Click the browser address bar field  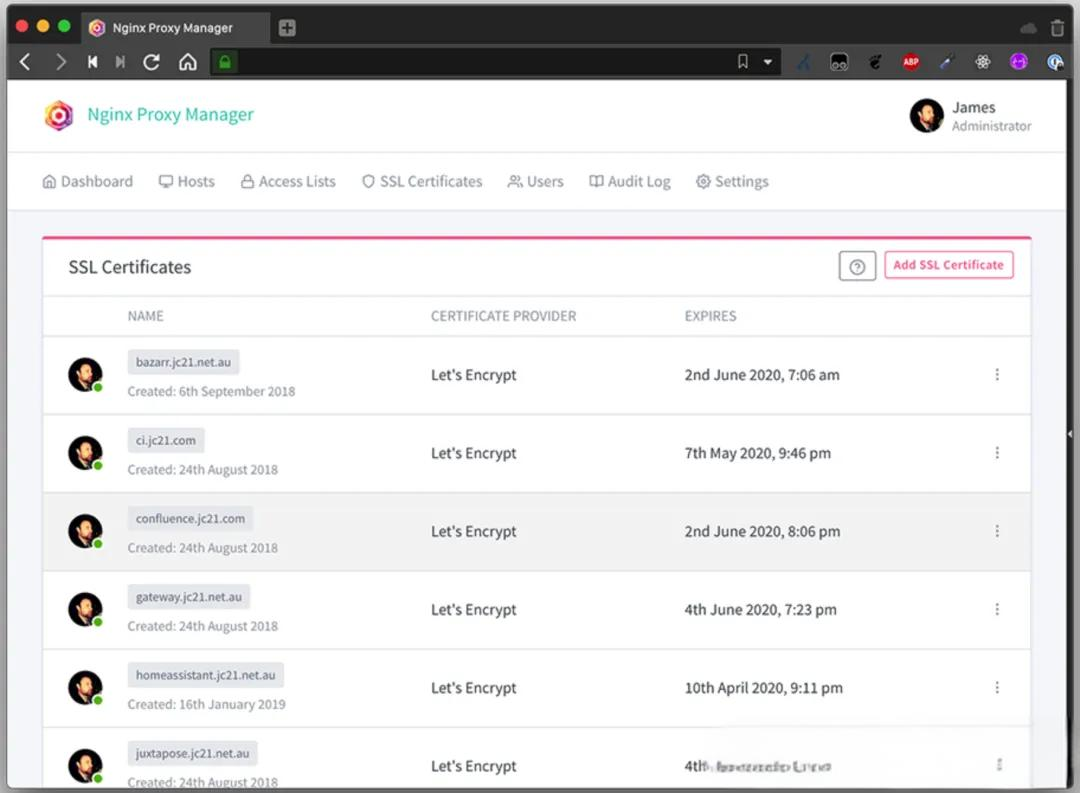[480, 62]
